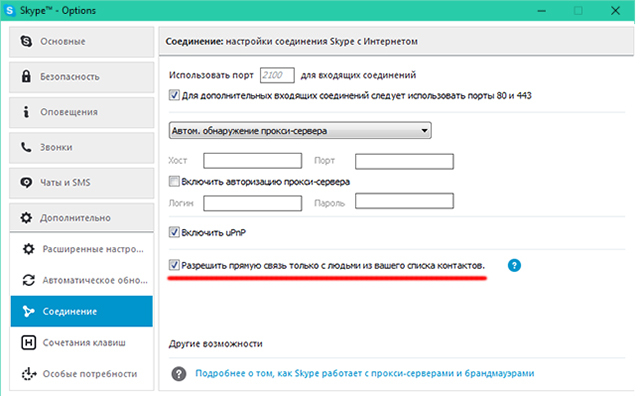The height and width of the screenshot is (396, 640).
Task: Click the connection nodes icon beside Соединение
Action: coord(29,311)
